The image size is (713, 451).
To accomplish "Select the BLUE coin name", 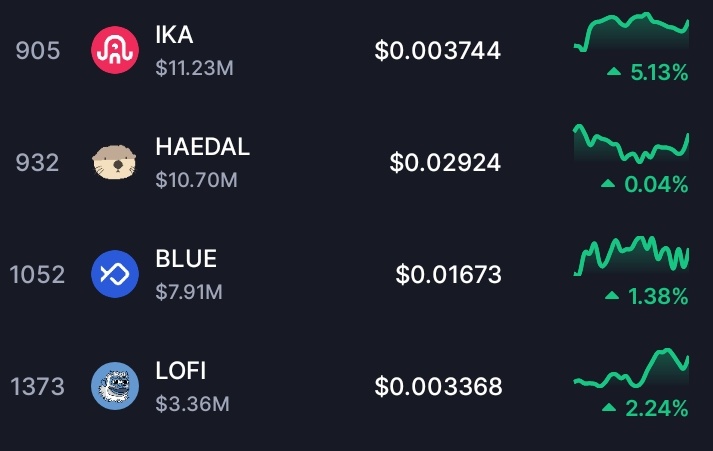I will tap(186, 259).
